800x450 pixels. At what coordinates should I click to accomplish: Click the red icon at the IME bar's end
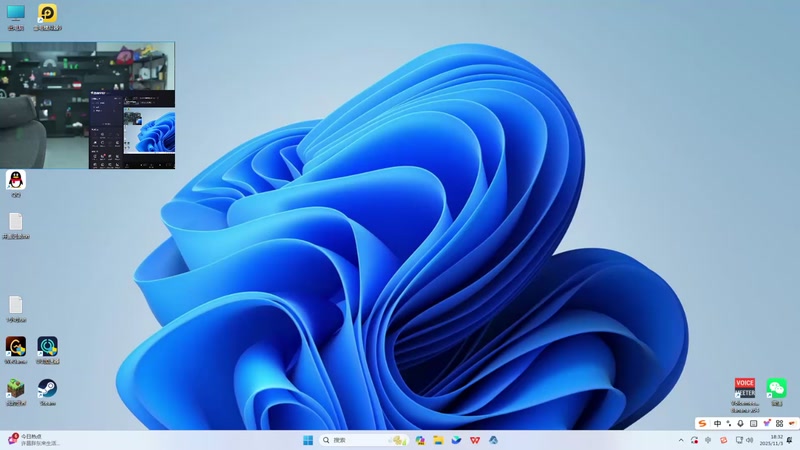tap(792, 423)
